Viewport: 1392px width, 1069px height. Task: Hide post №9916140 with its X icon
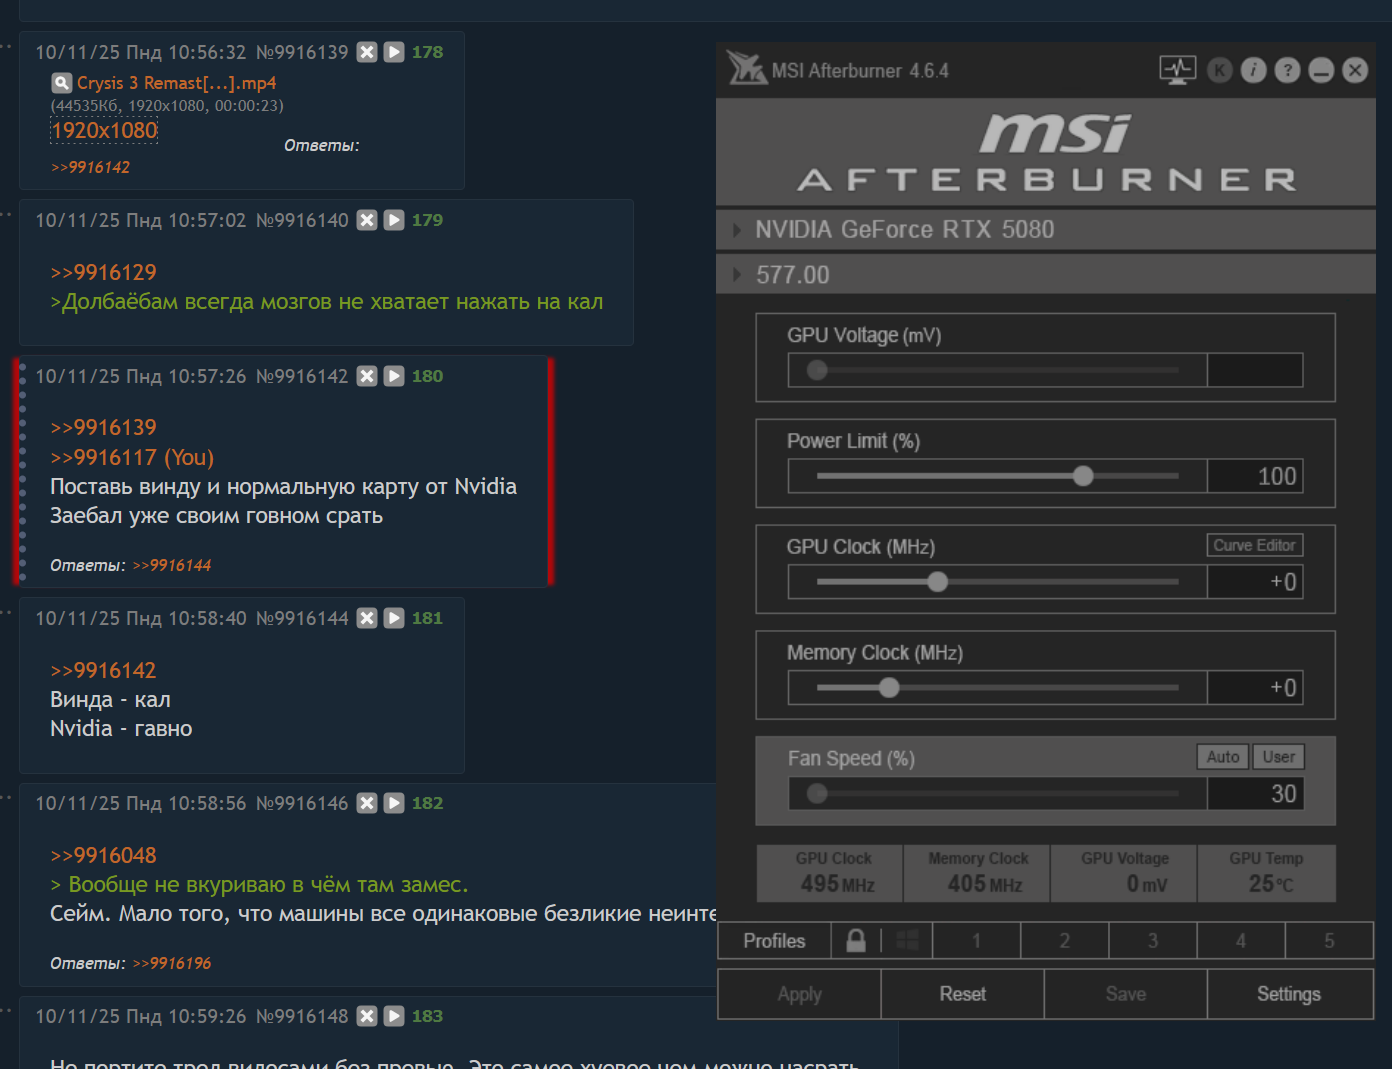click(x=367, y=220)
